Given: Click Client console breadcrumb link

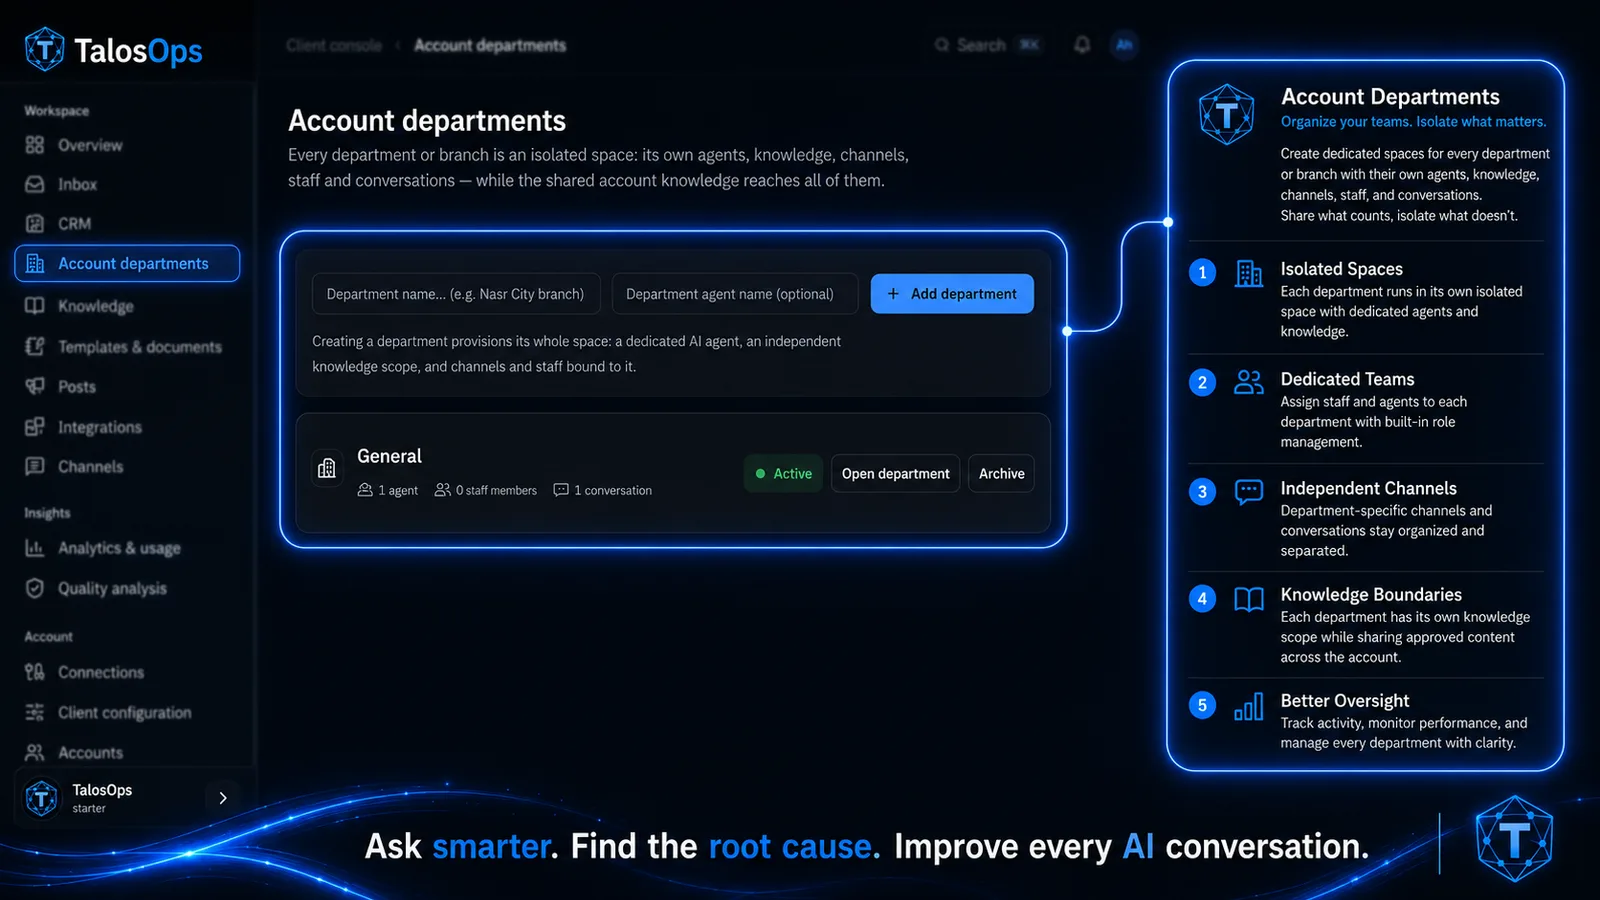Looking at the screenshot, I should coord(334,45).
